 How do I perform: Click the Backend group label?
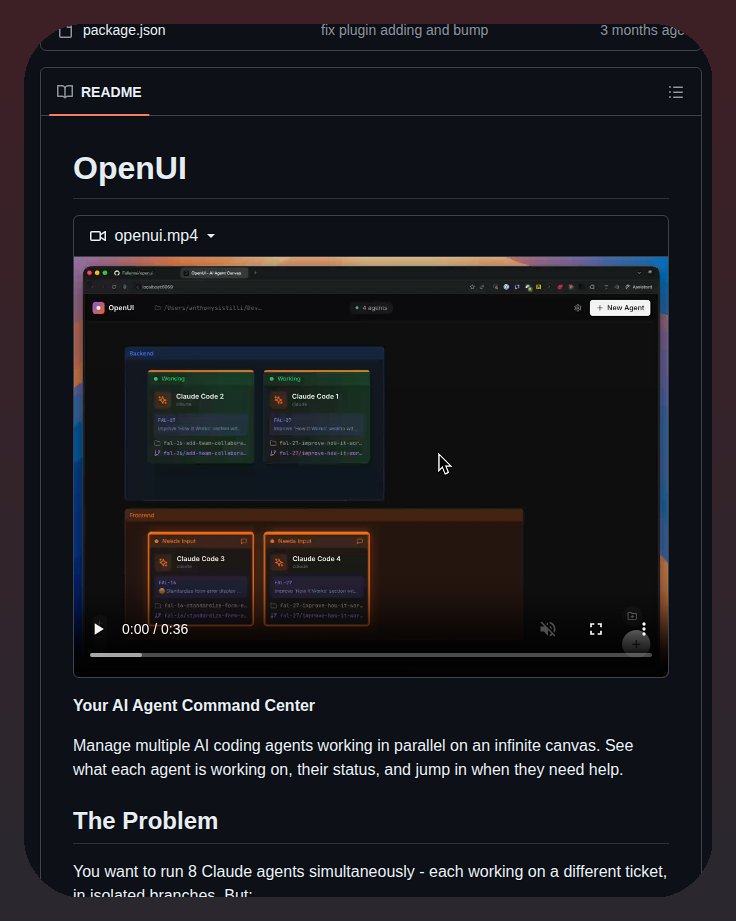141,354
